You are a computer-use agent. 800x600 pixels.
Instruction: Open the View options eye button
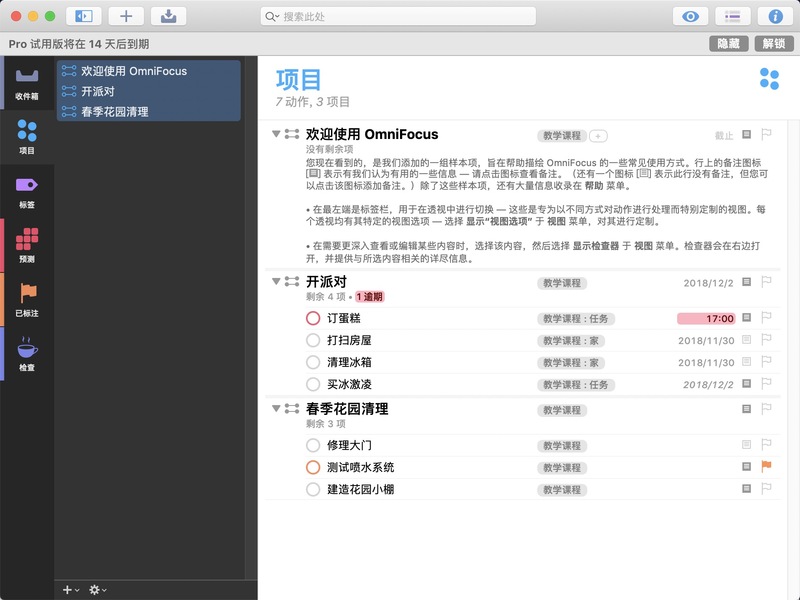(x=690, y=16)
